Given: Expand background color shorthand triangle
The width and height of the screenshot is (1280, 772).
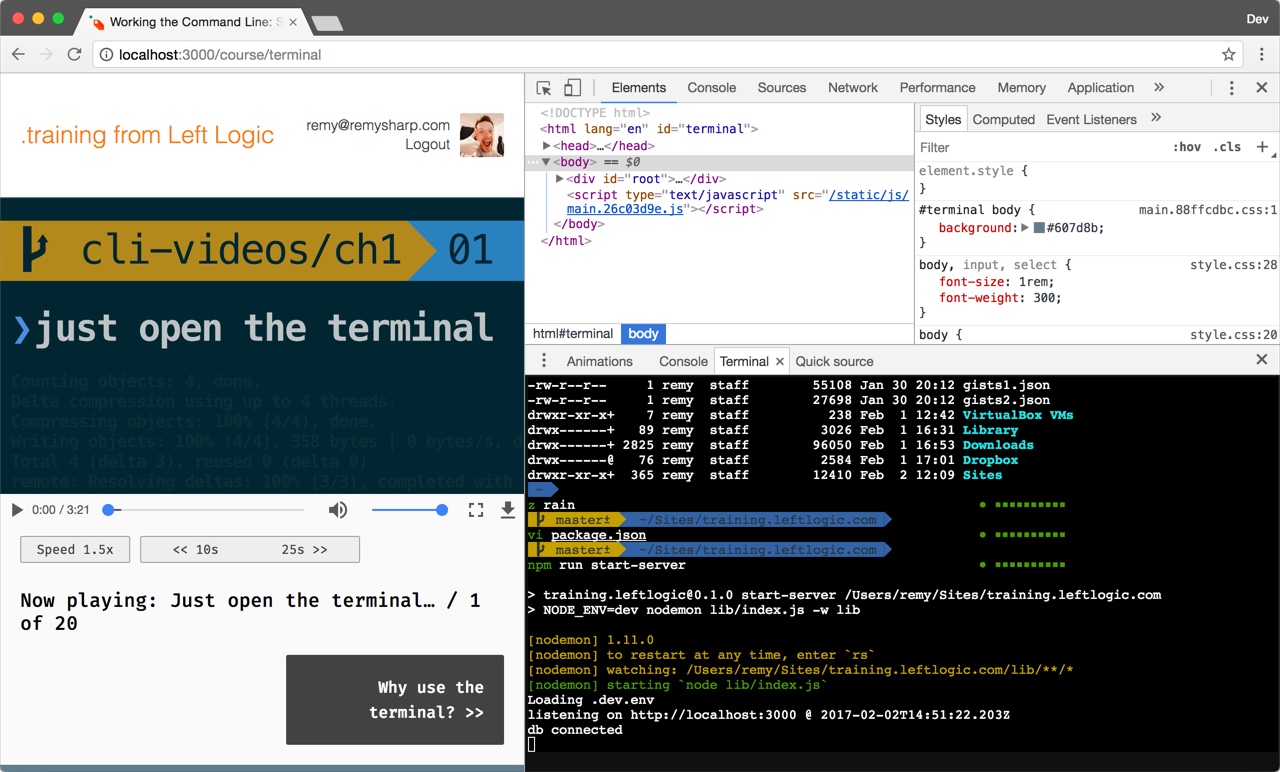Looking at the screenshot, I should (1025, 228).
